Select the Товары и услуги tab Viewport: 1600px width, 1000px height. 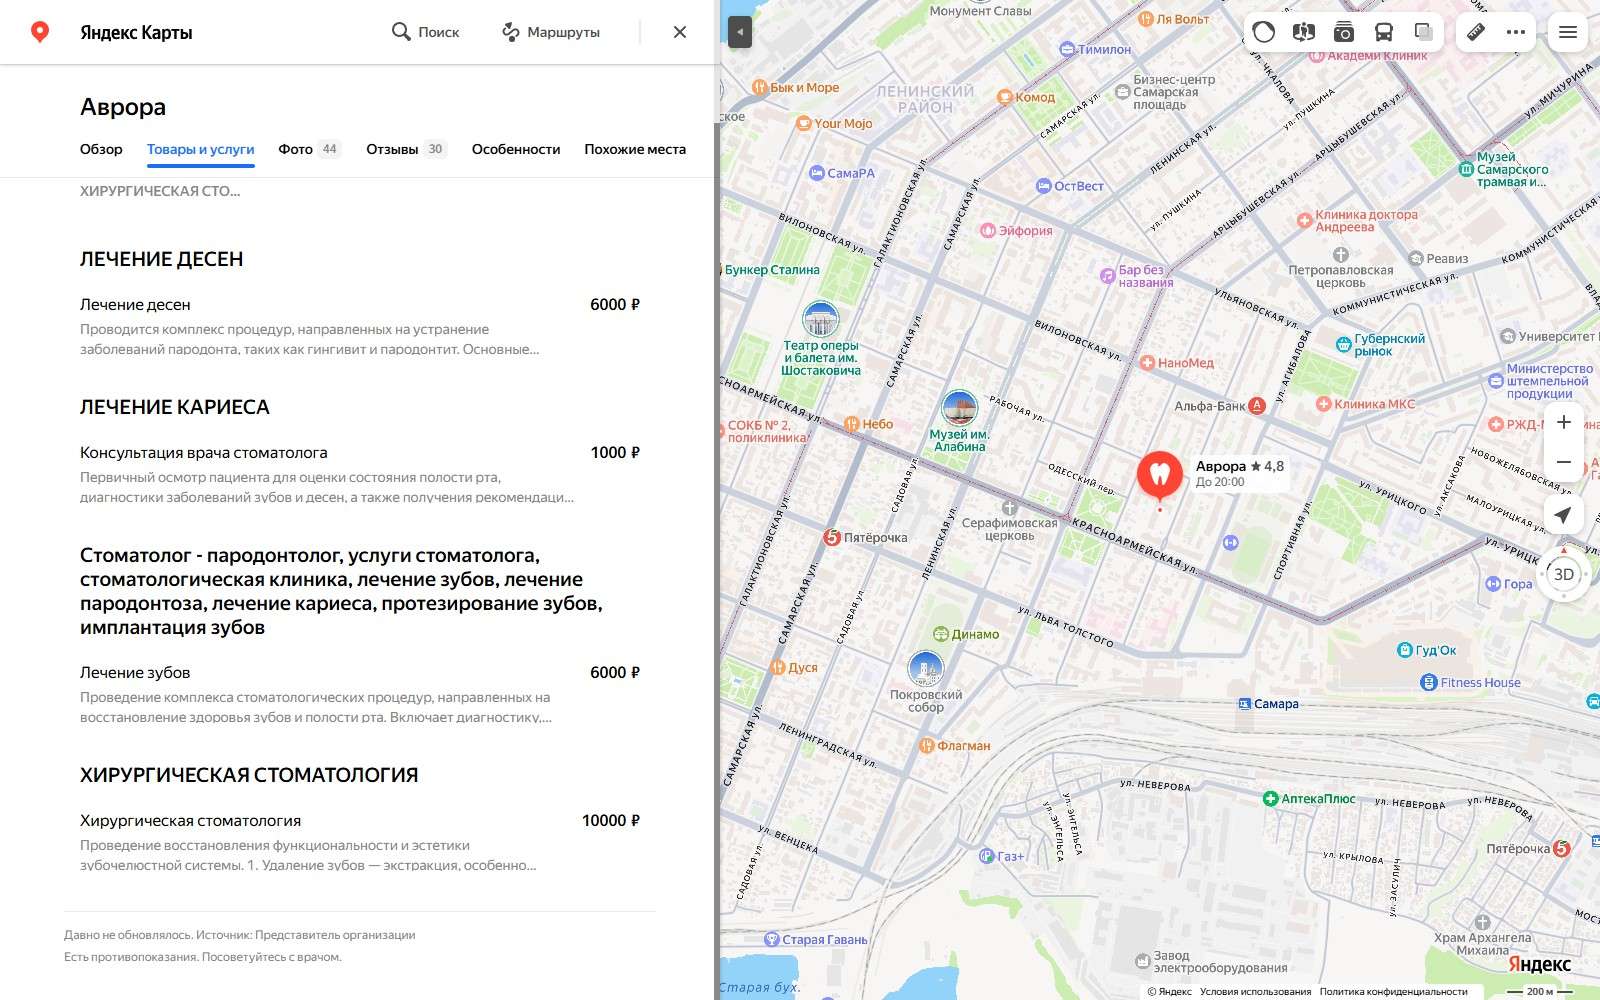(201, 149)
